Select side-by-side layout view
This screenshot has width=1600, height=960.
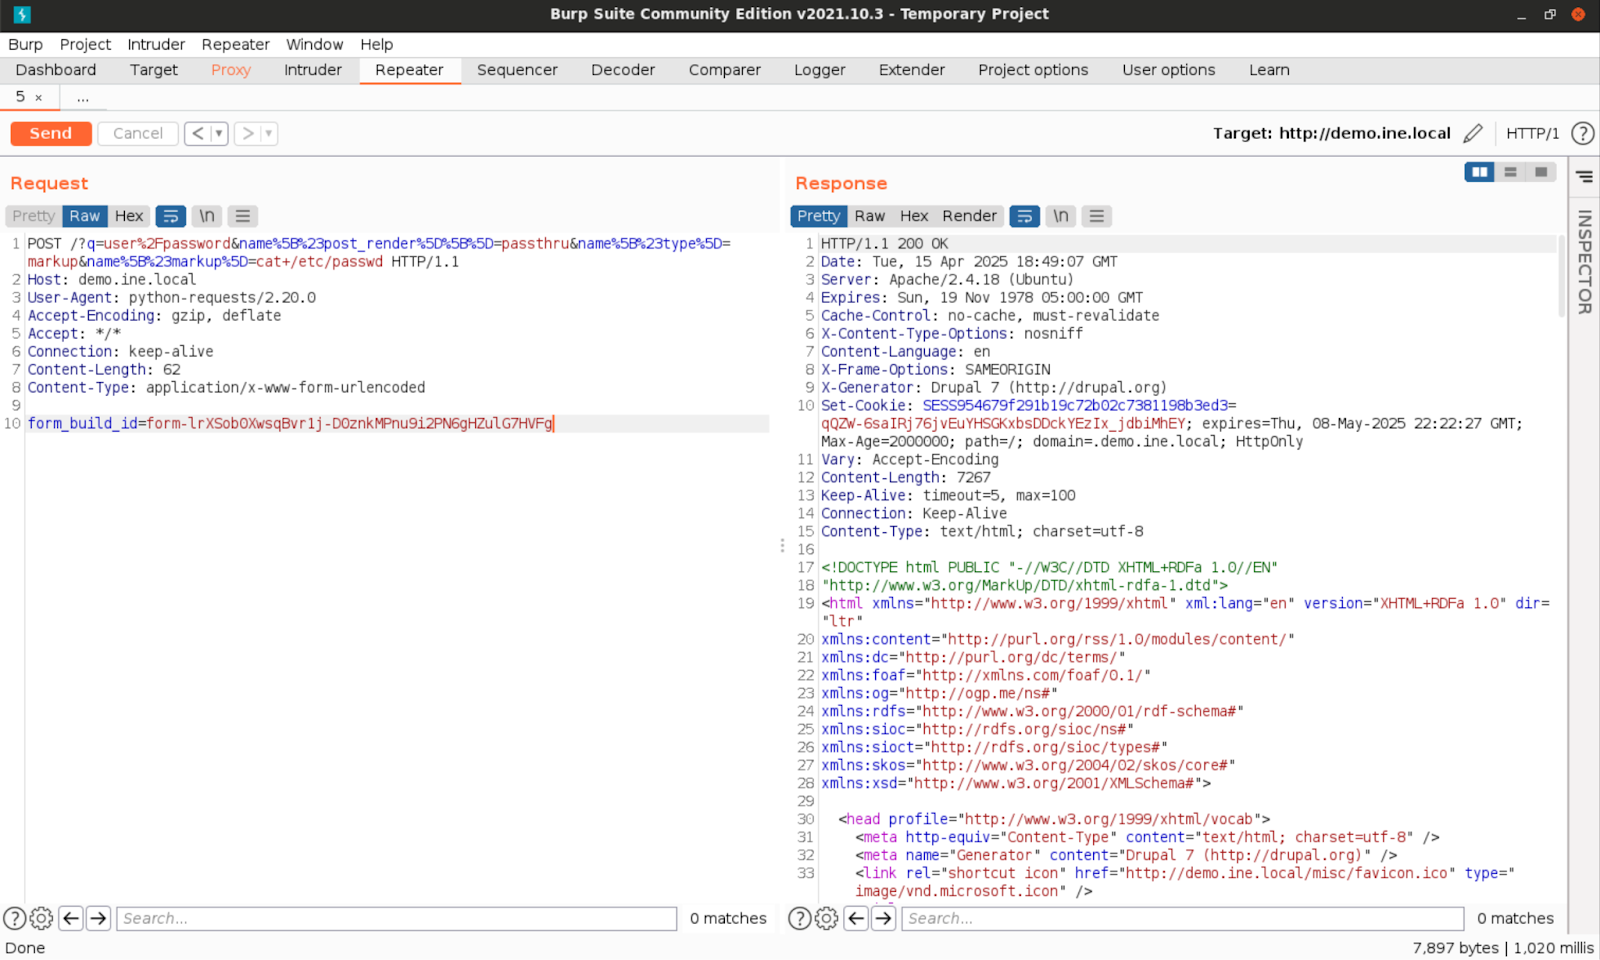pyautogui.click(x=1479, y=172)
